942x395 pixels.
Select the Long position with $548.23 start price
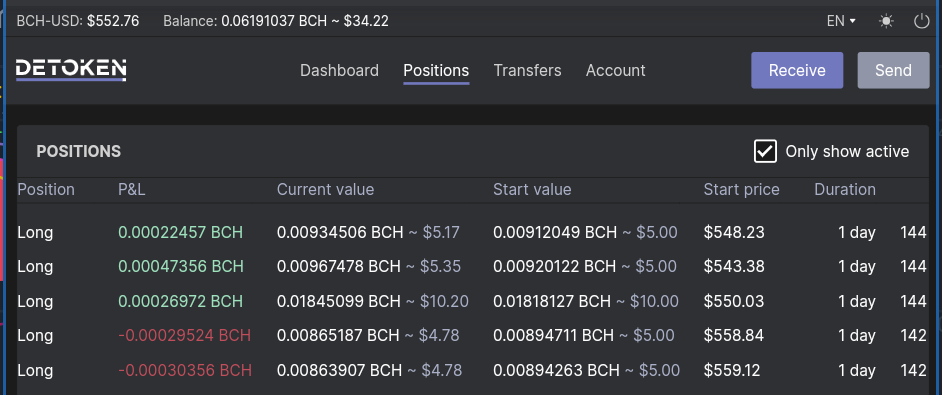[x=472, y=232]
